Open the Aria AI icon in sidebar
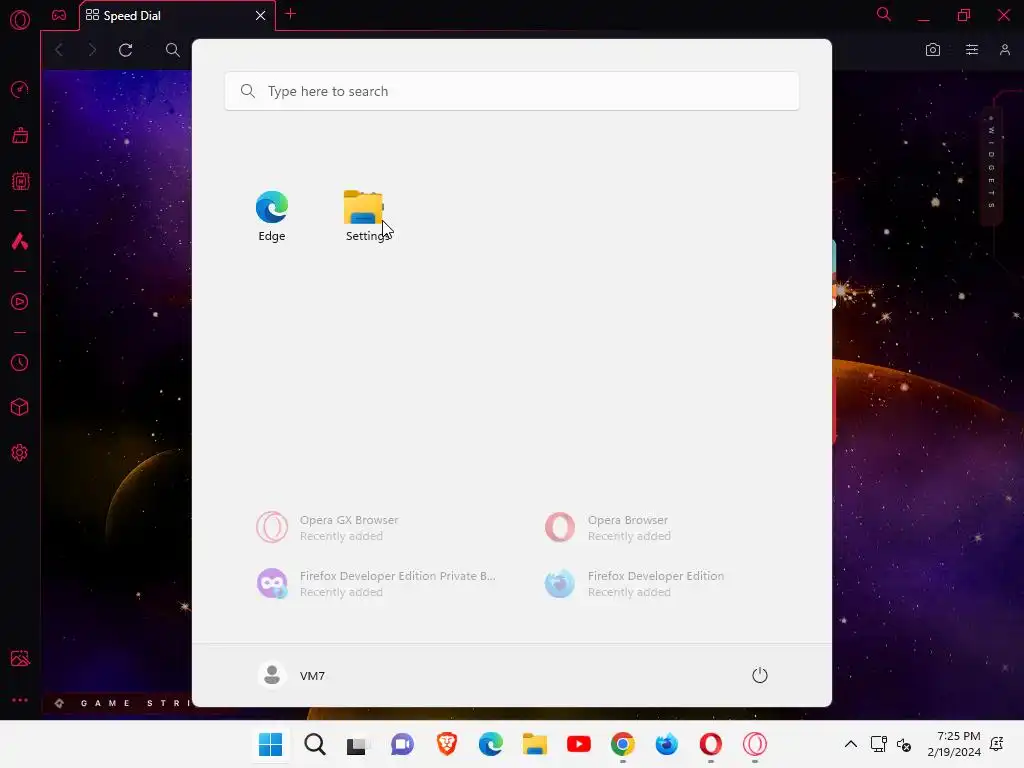This screenshot has height=768, width=1024. (x=20, y=242)
